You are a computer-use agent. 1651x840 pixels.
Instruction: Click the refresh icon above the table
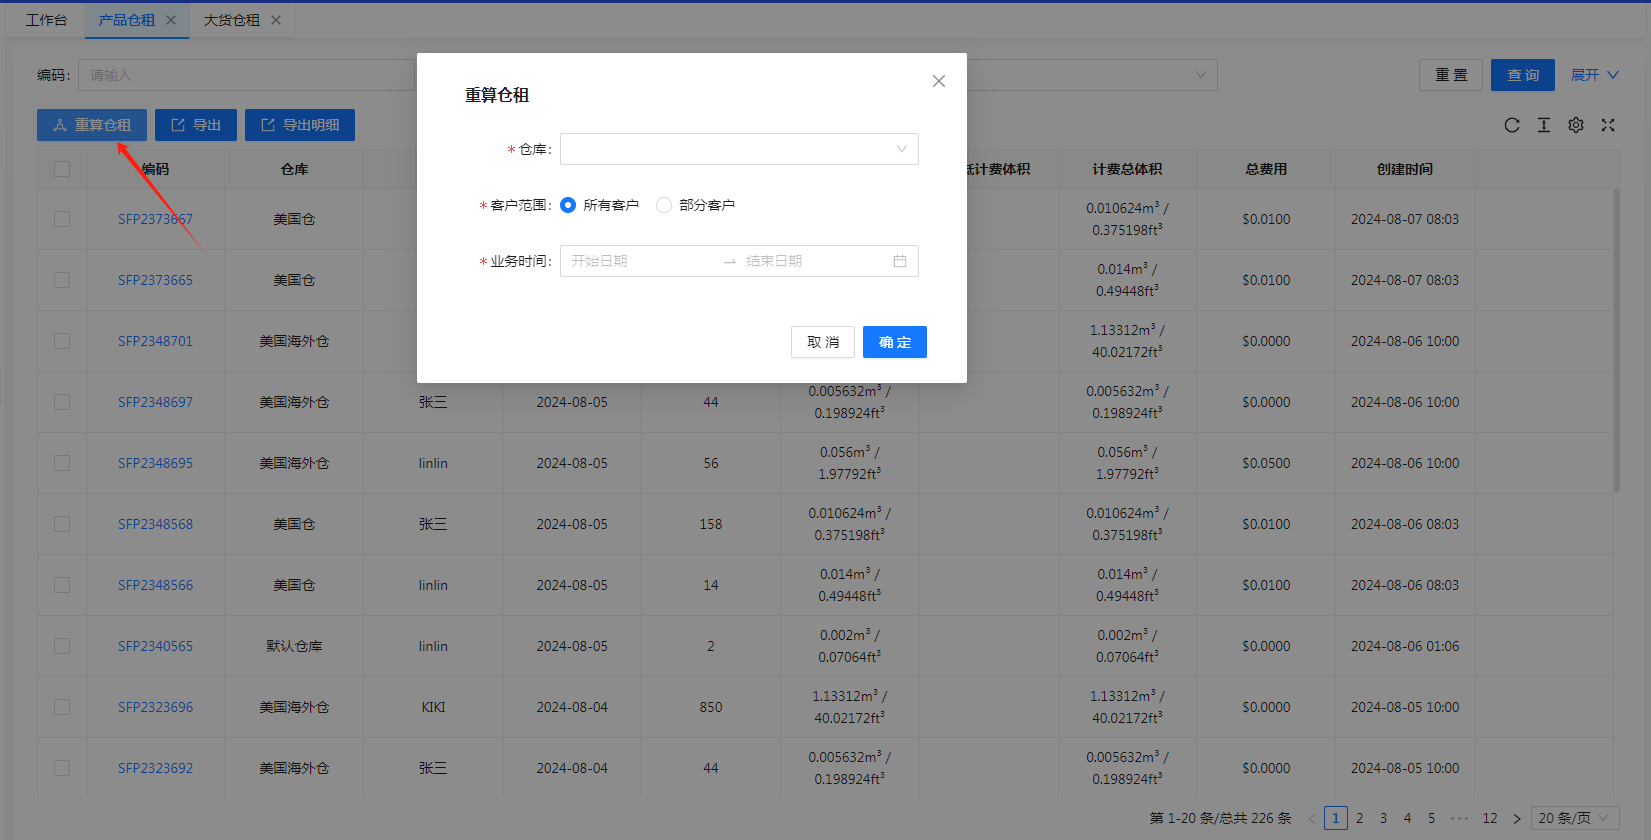[x=1511, y=125]
